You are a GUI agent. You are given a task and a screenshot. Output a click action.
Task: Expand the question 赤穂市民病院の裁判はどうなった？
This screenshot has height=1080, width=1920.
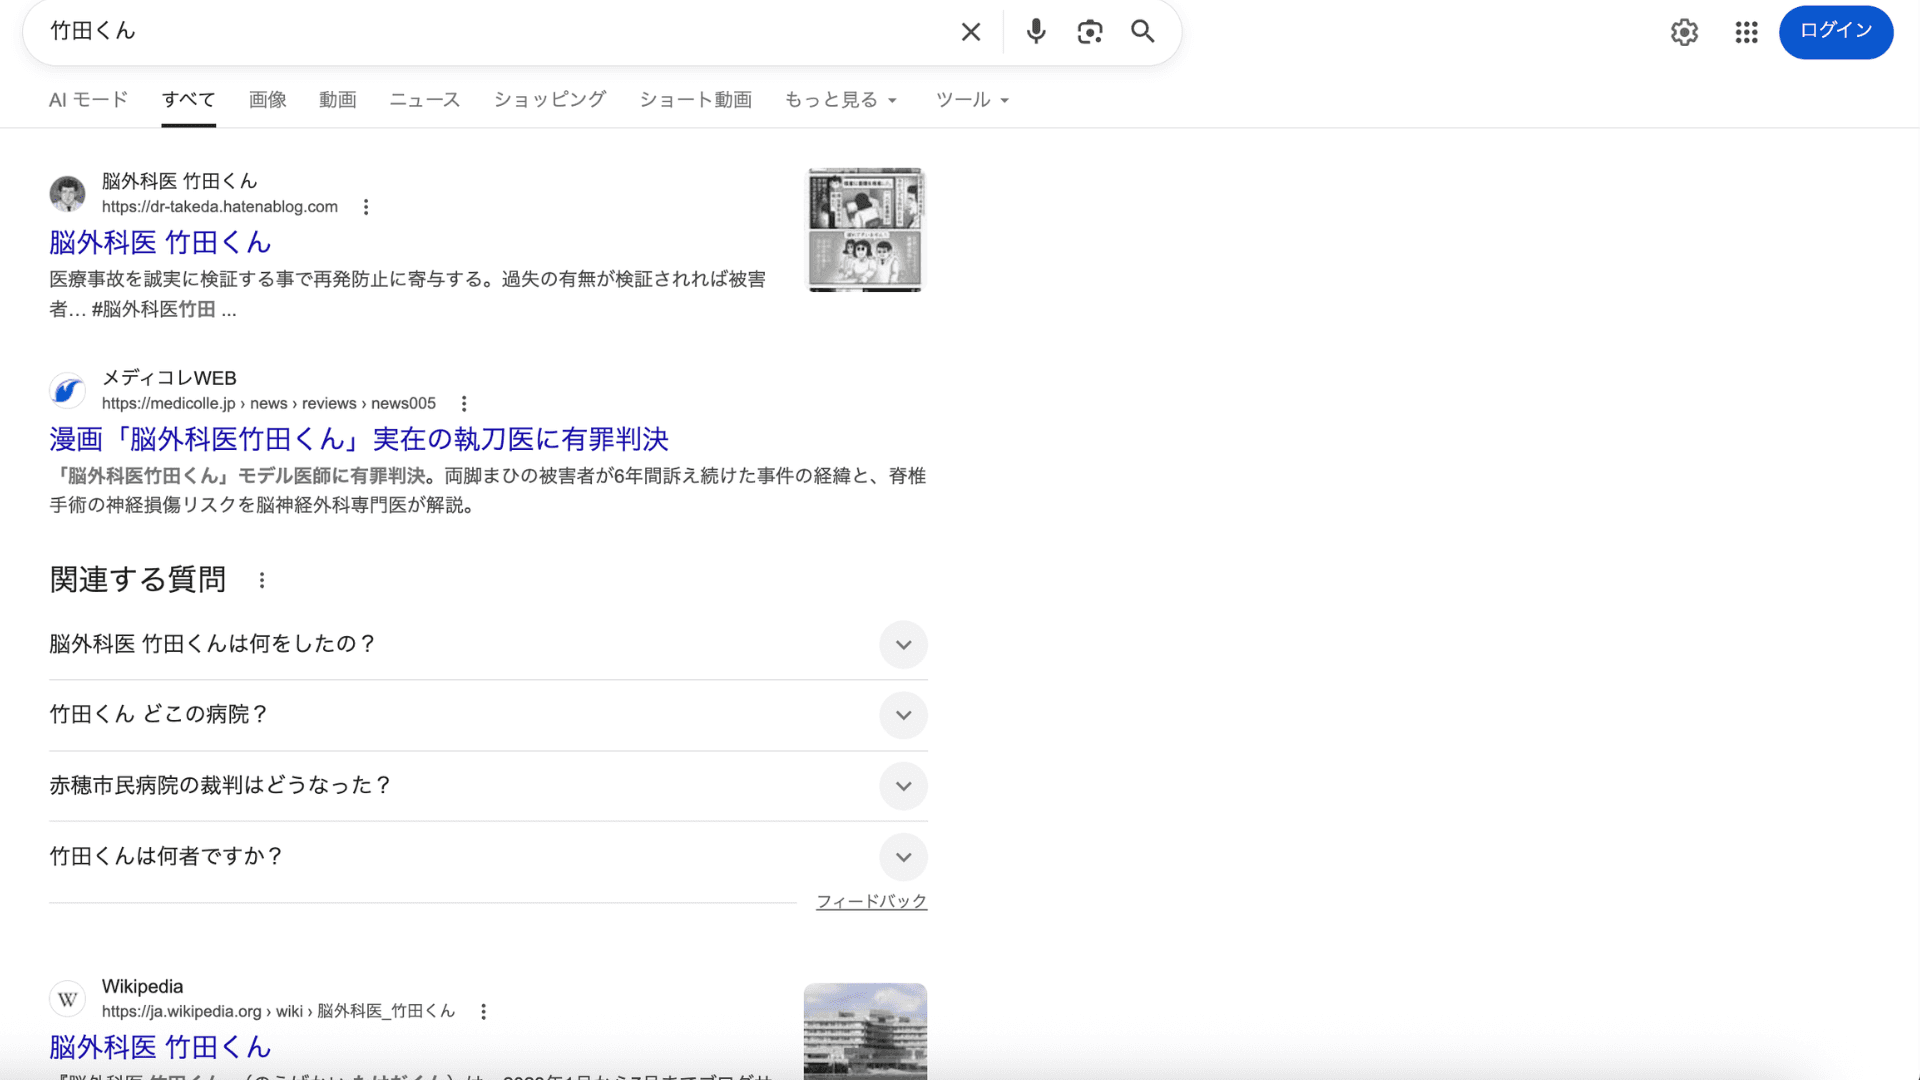[903, 787]
